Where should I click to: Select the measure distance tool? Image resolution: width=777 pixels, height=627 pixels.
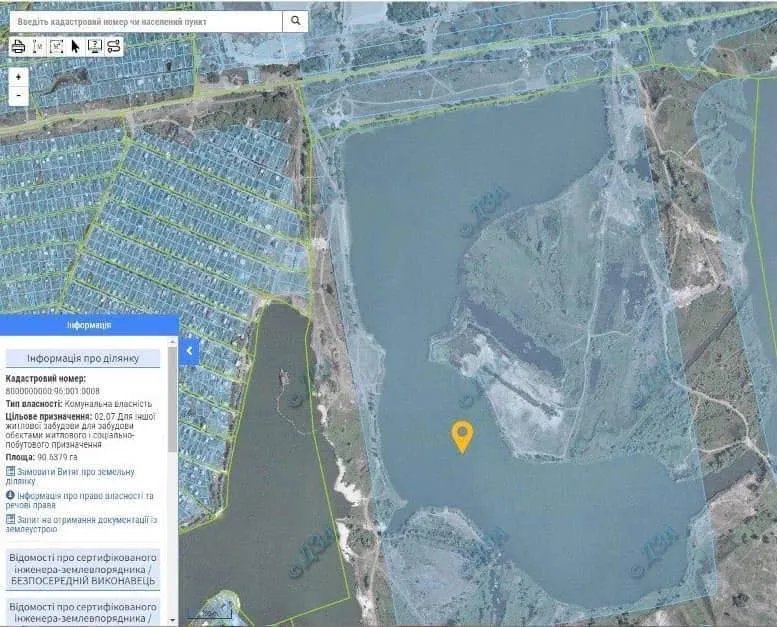(x=38, y=46)
